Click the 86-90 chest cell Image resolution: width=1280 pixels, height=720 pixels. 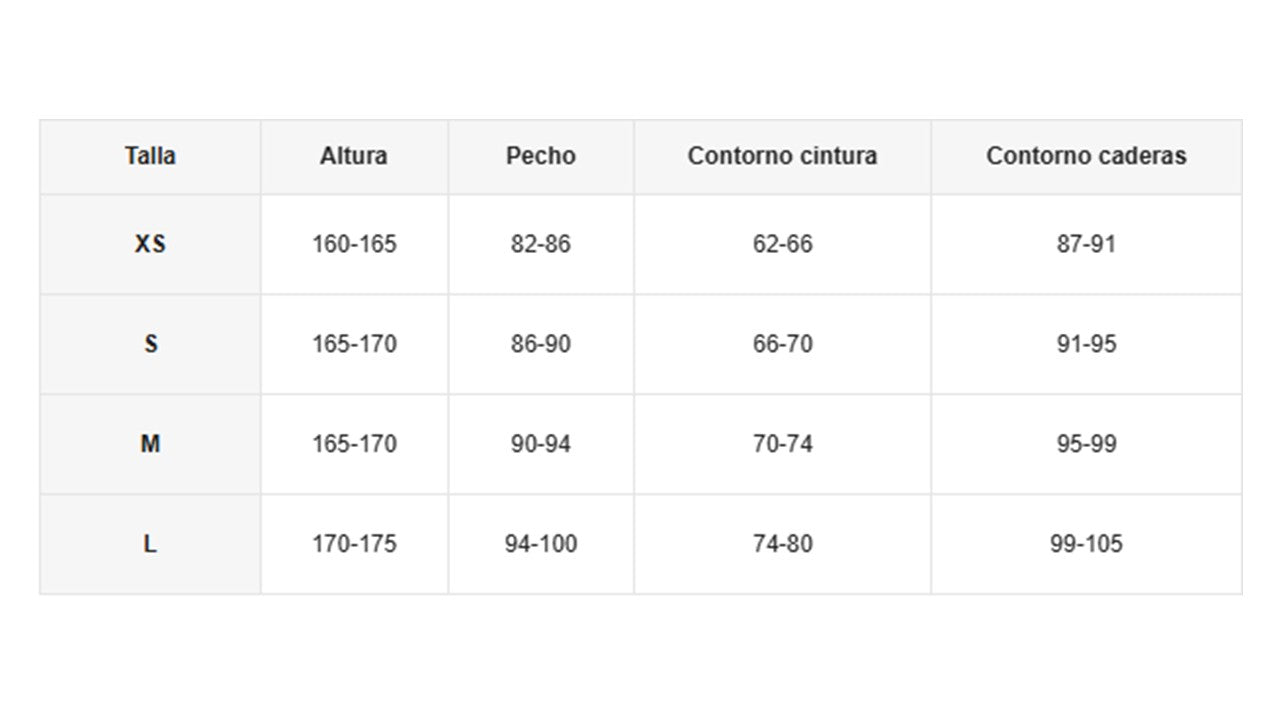pos(541,344)
